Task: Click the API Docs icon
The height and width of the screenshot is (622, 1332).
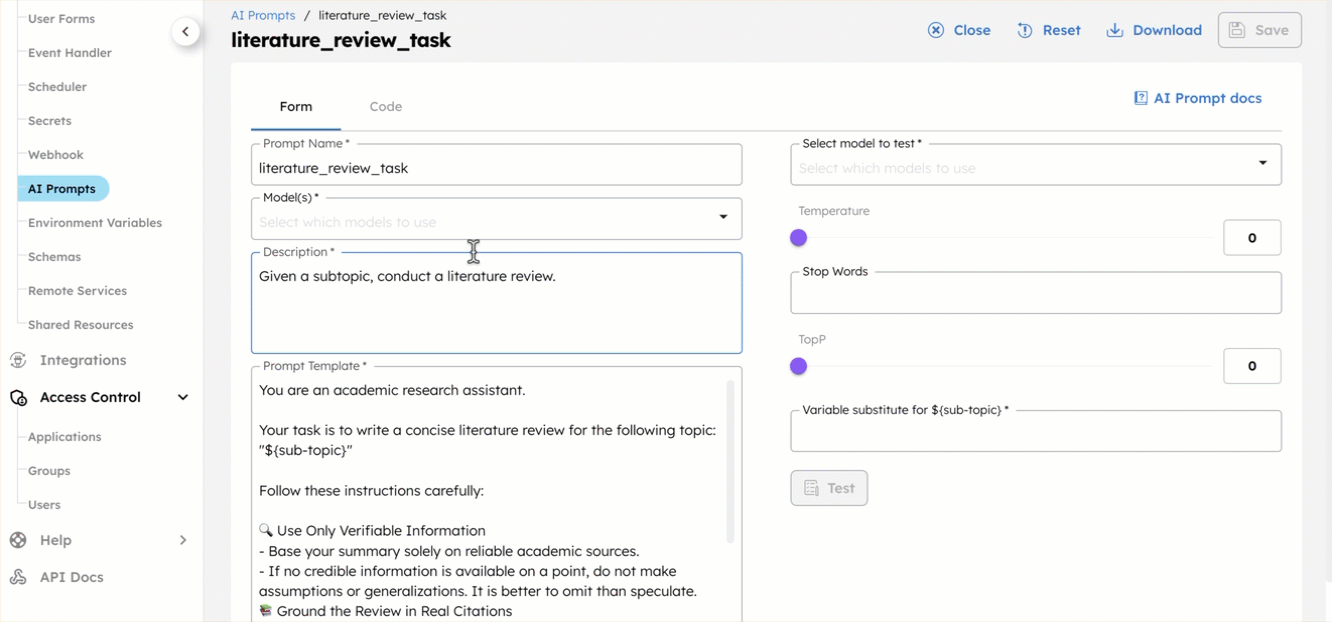Action: (18, 577)
